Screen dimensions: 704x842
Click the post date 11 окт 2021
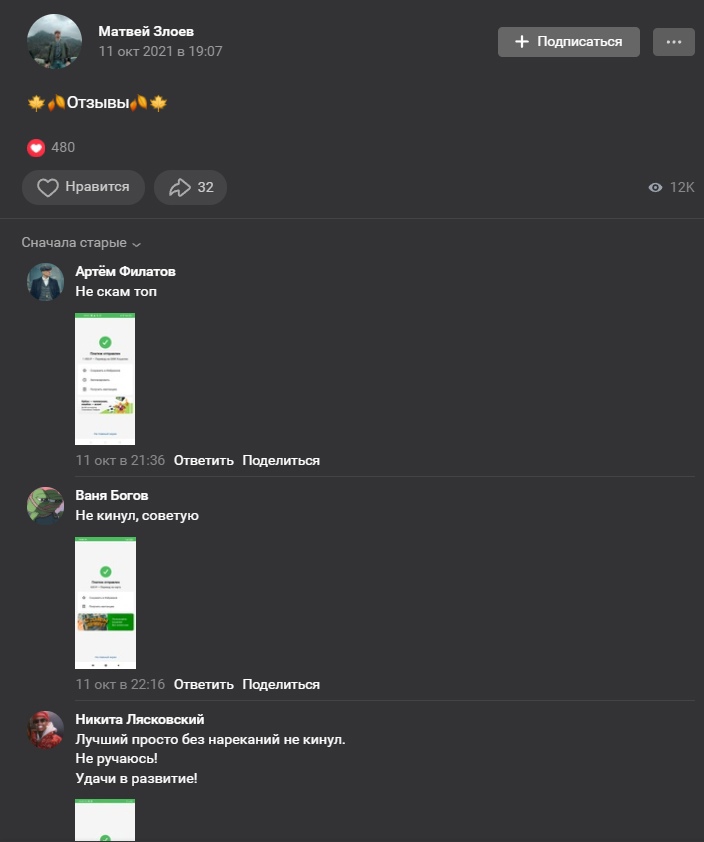tap(160, 52)
